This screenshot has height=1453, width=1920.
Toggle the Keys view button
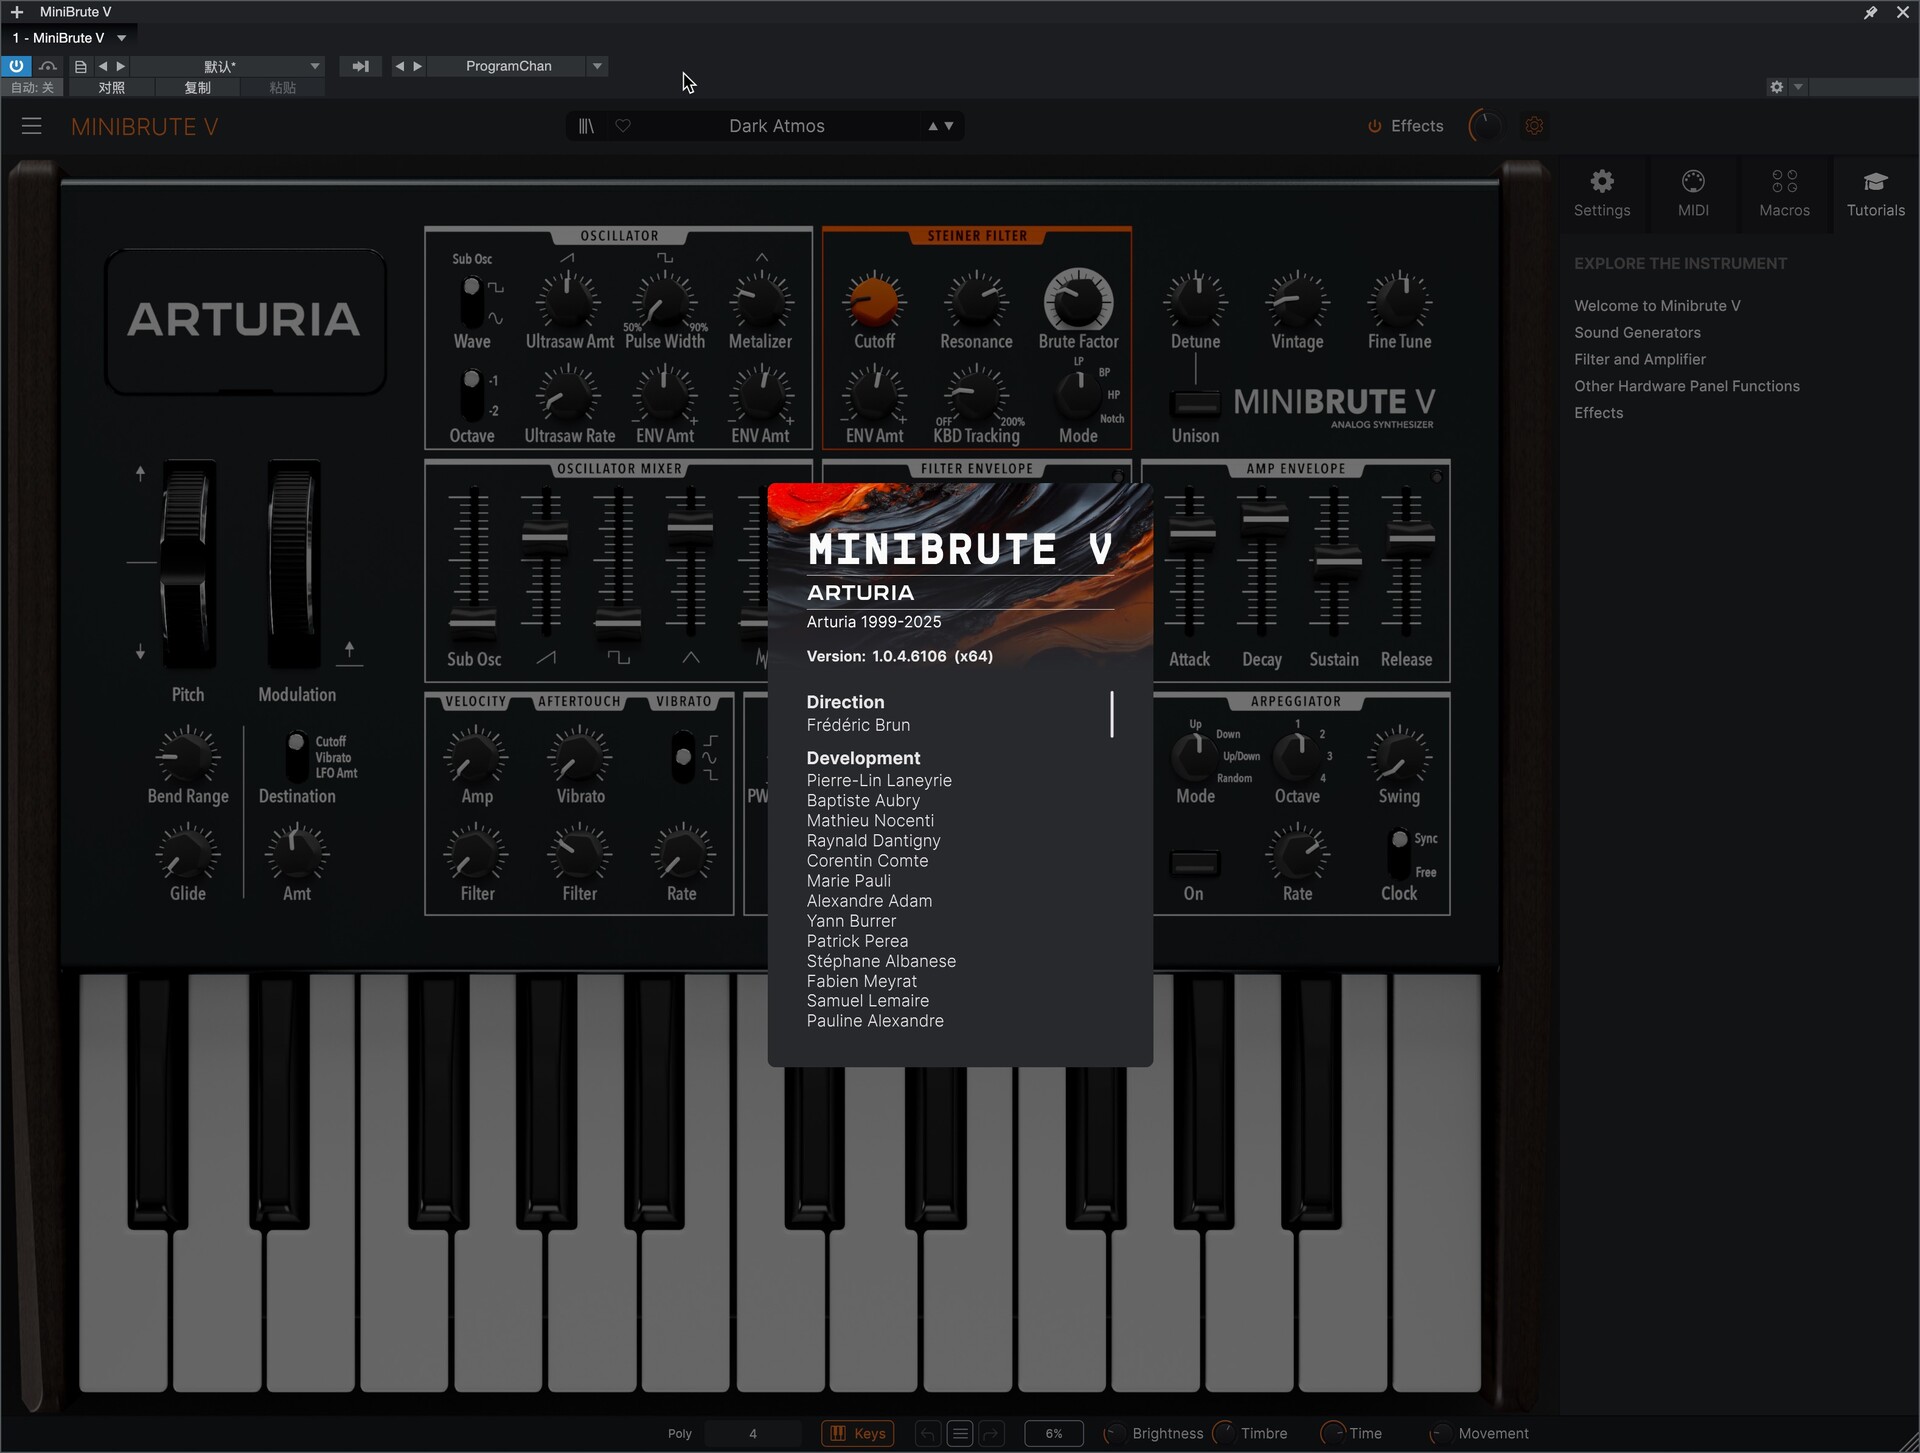pyautogui.click(x=858, y=1434)
